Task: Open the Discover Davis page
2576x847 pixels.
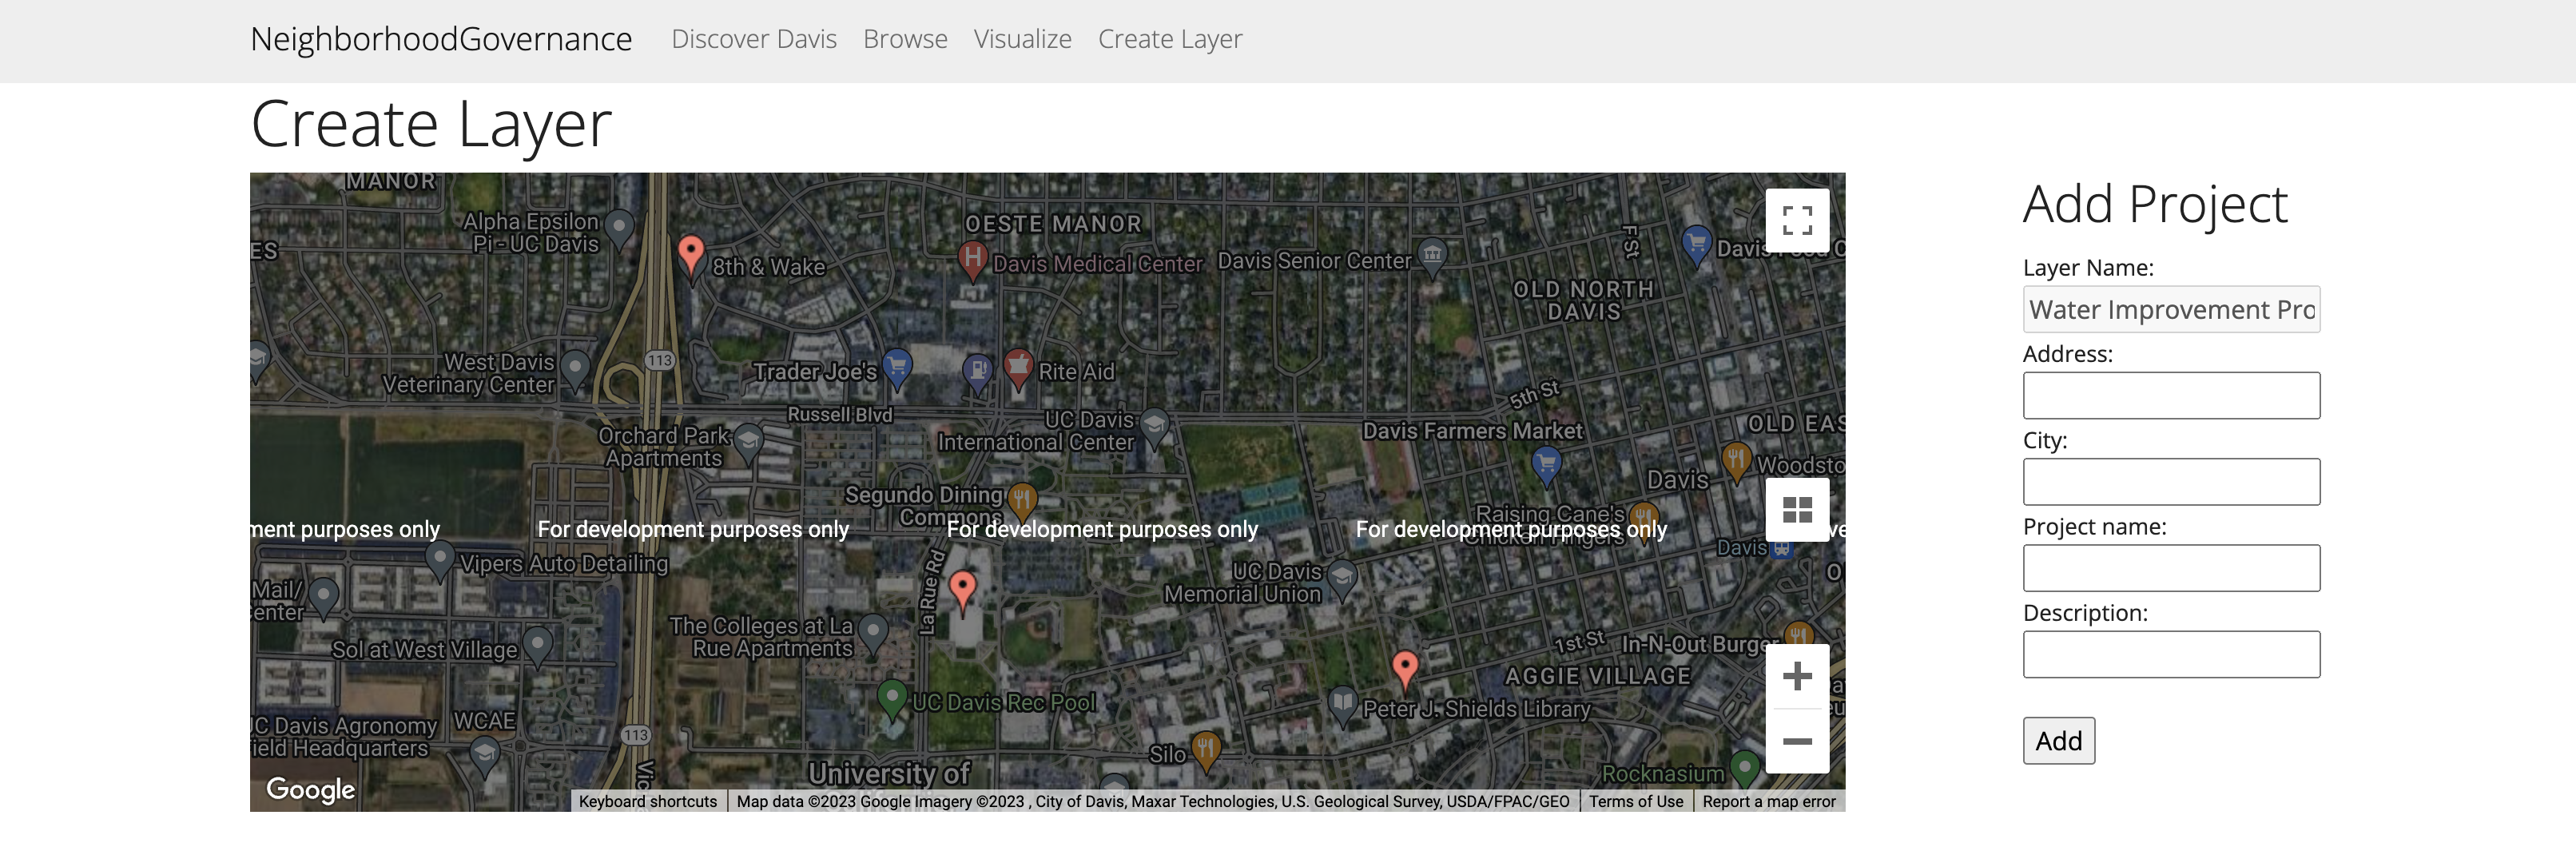Action: click(x=754, y=39)
